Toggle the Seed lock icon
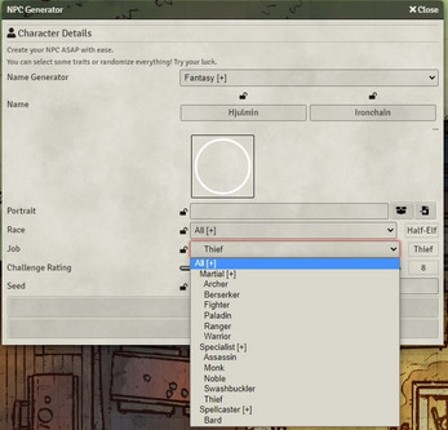448x430 pixels. 184,286
